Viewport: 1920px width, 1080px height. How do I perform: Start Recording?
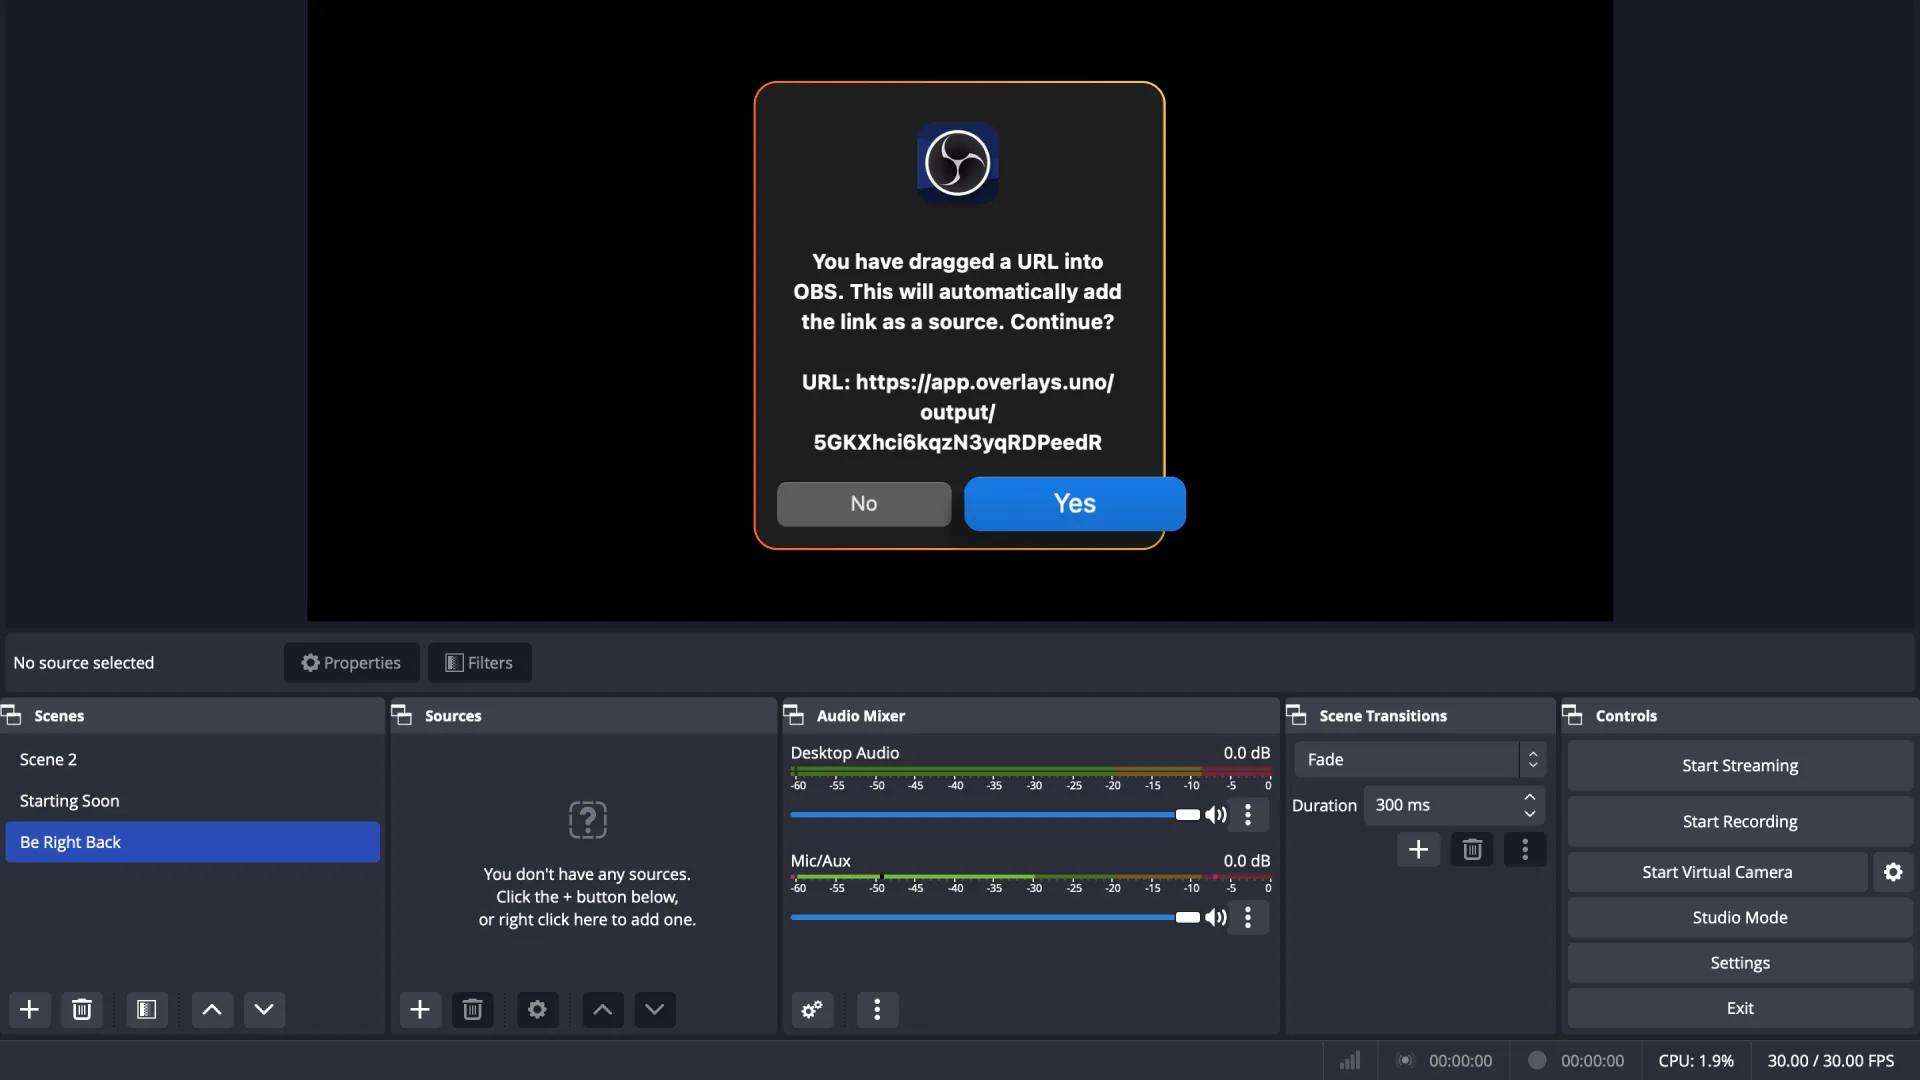pos(1740,821)
